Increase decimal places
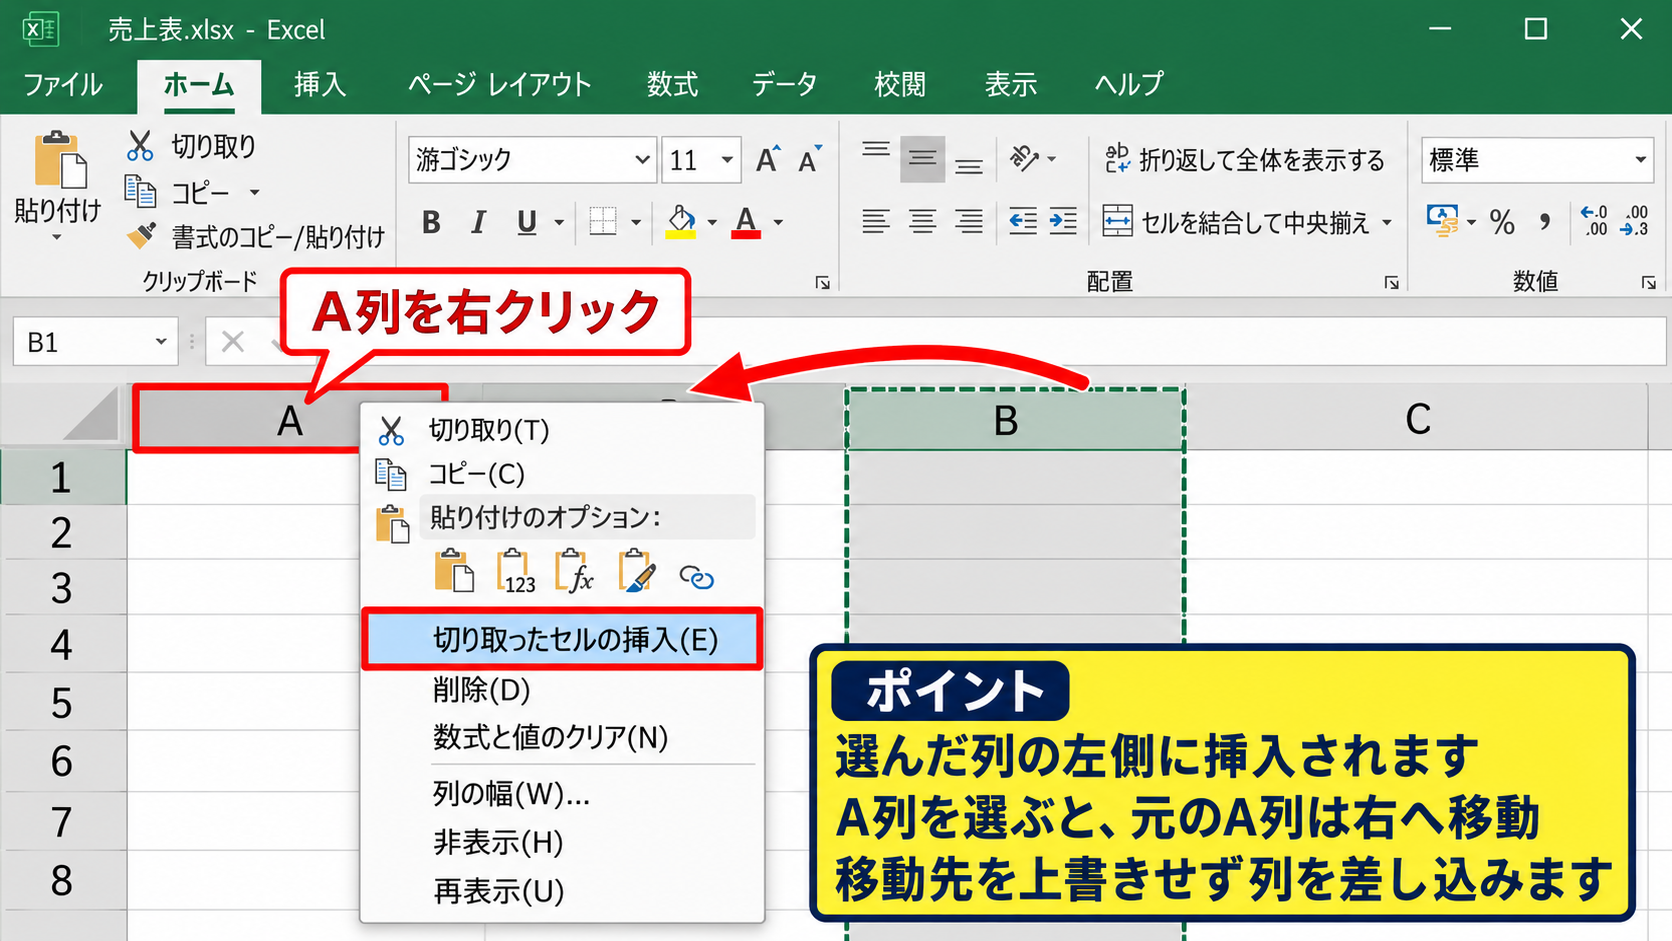This screenshot has height=941, width=1672. 1594,221
